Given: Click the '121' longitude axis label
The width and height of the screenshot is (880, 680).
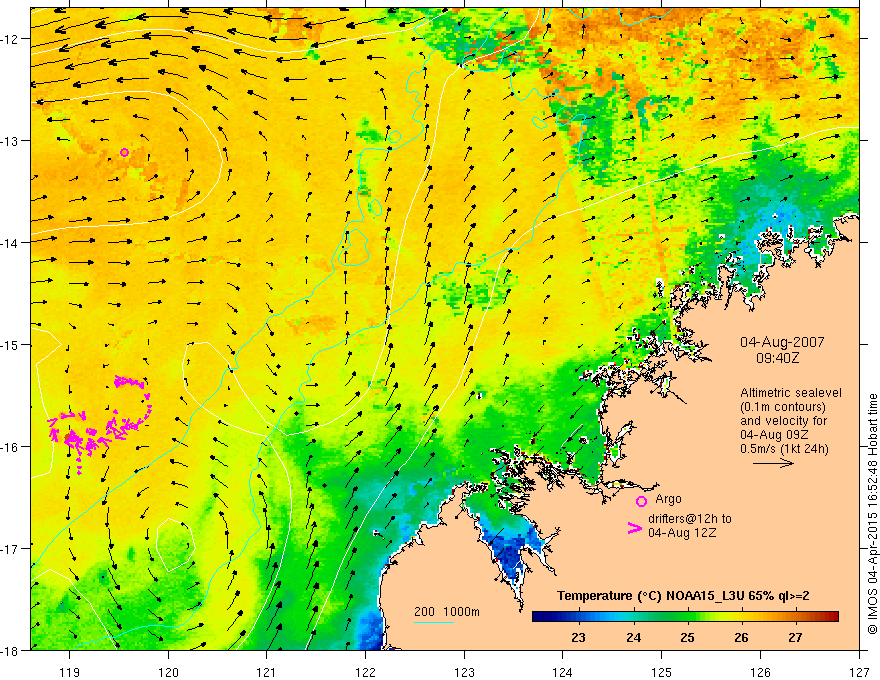Looking at the screenshot, I should coord(267,672).
